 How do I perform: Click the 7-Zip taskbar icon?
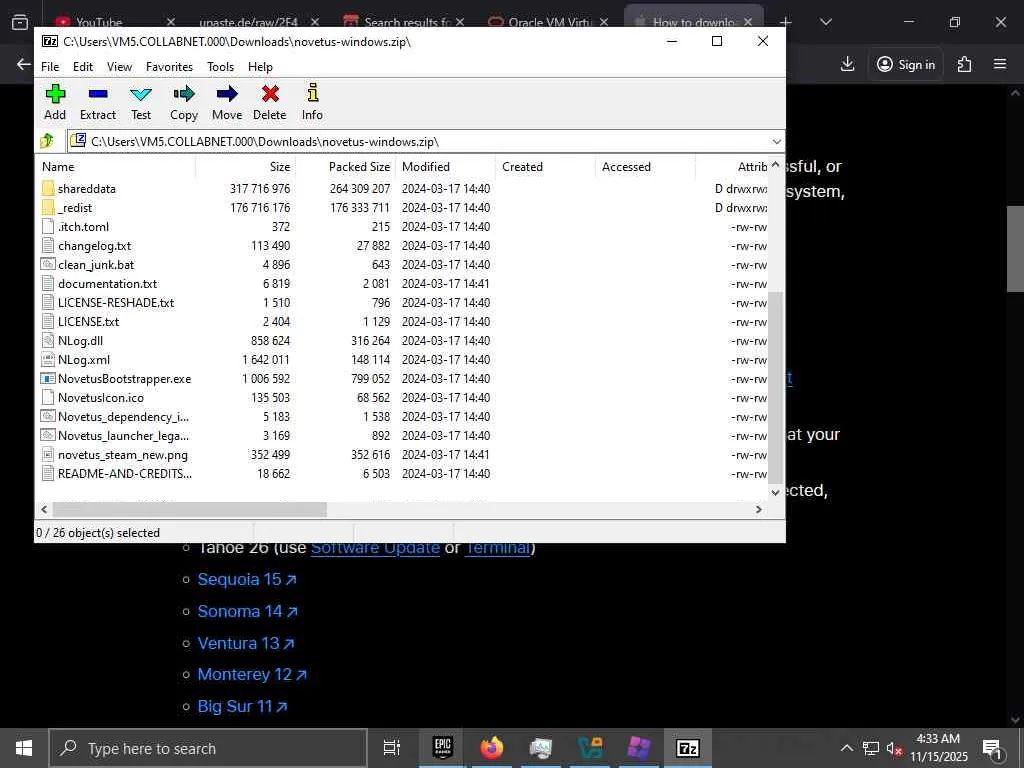688,748
